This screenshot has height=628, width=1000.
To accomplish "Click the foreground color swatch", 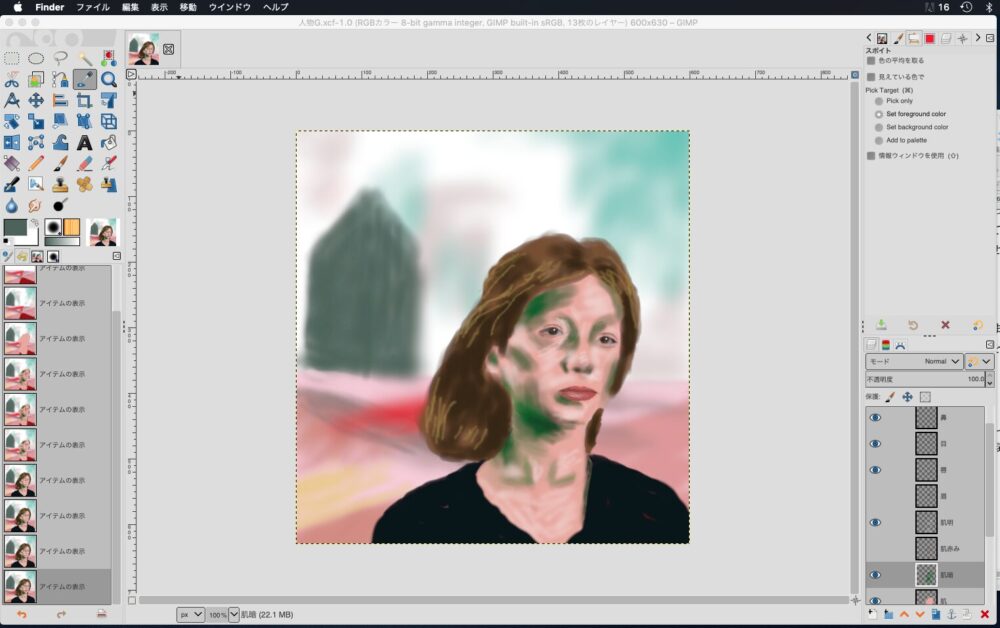I will point(15,228).
